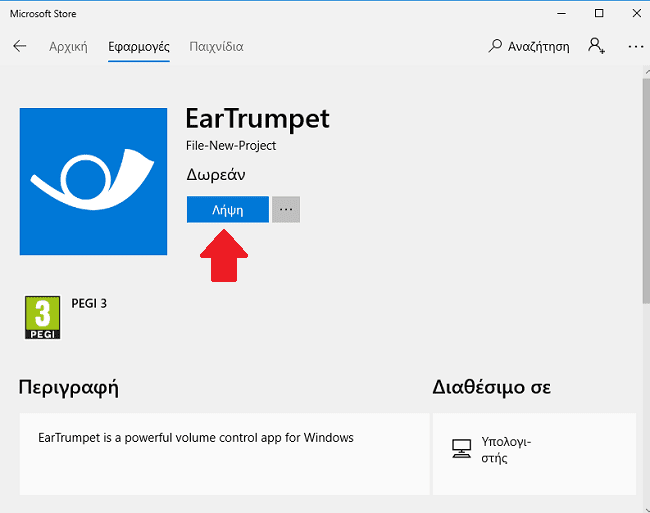The height and width of the screenshot is (513, 650).
Task: Click the PEGI 3 rating text
Action: (x=89, y=303)
